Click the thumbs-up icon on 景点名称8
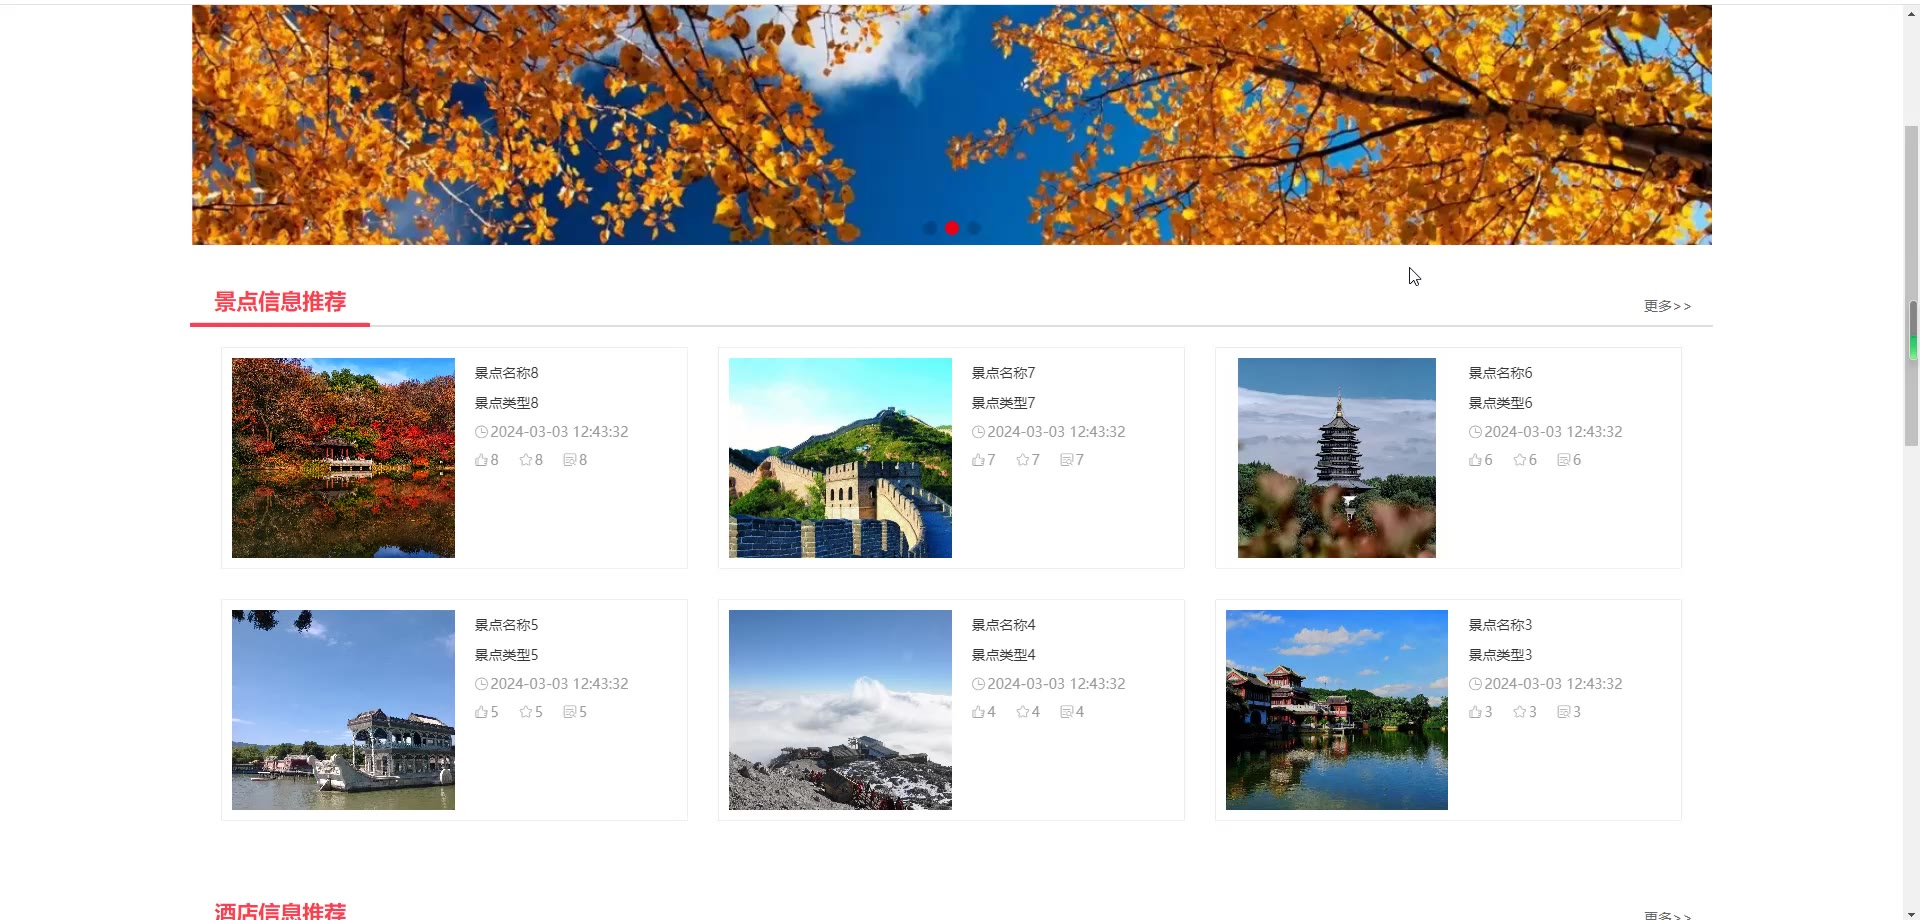1920x920 pixels. pos(481,460)
